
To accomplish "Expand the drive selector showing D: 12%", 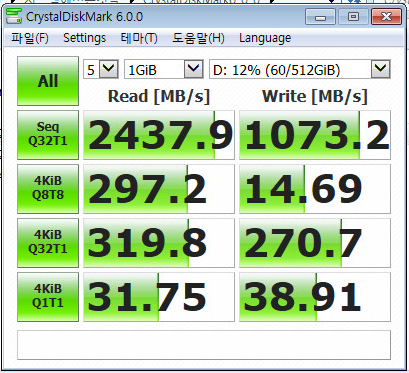I will click(x=300, y=70).
